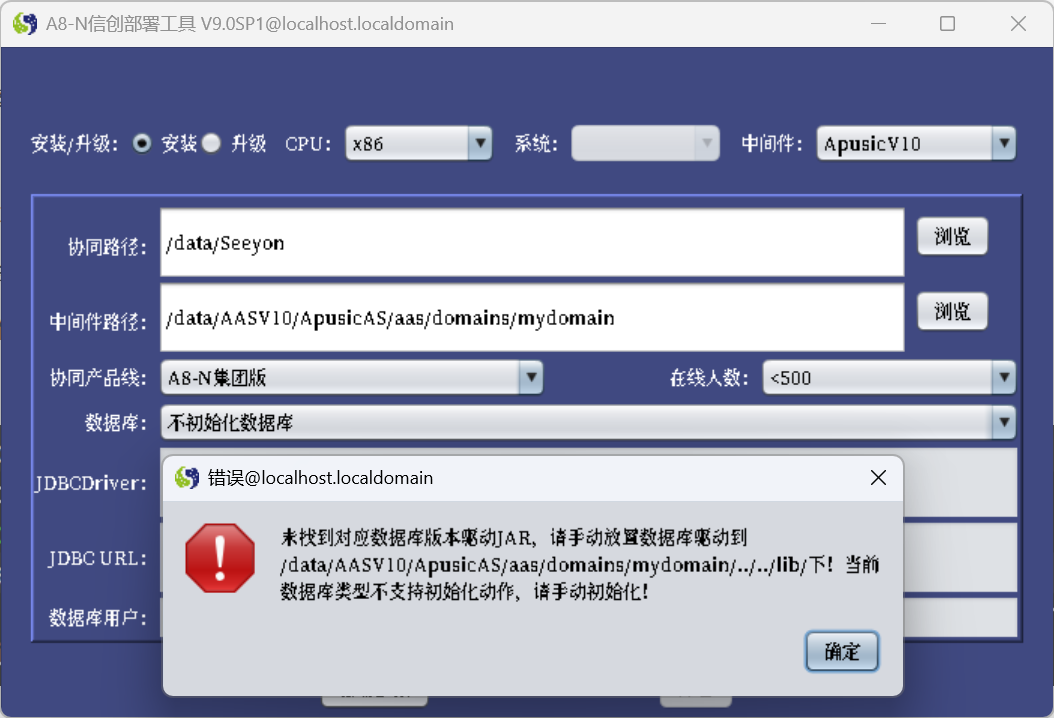The height and width of the screenshot is (718, 1054).
Task: Open the 数据库 不初始化数据库 dropdown
Action: (588, 422)
